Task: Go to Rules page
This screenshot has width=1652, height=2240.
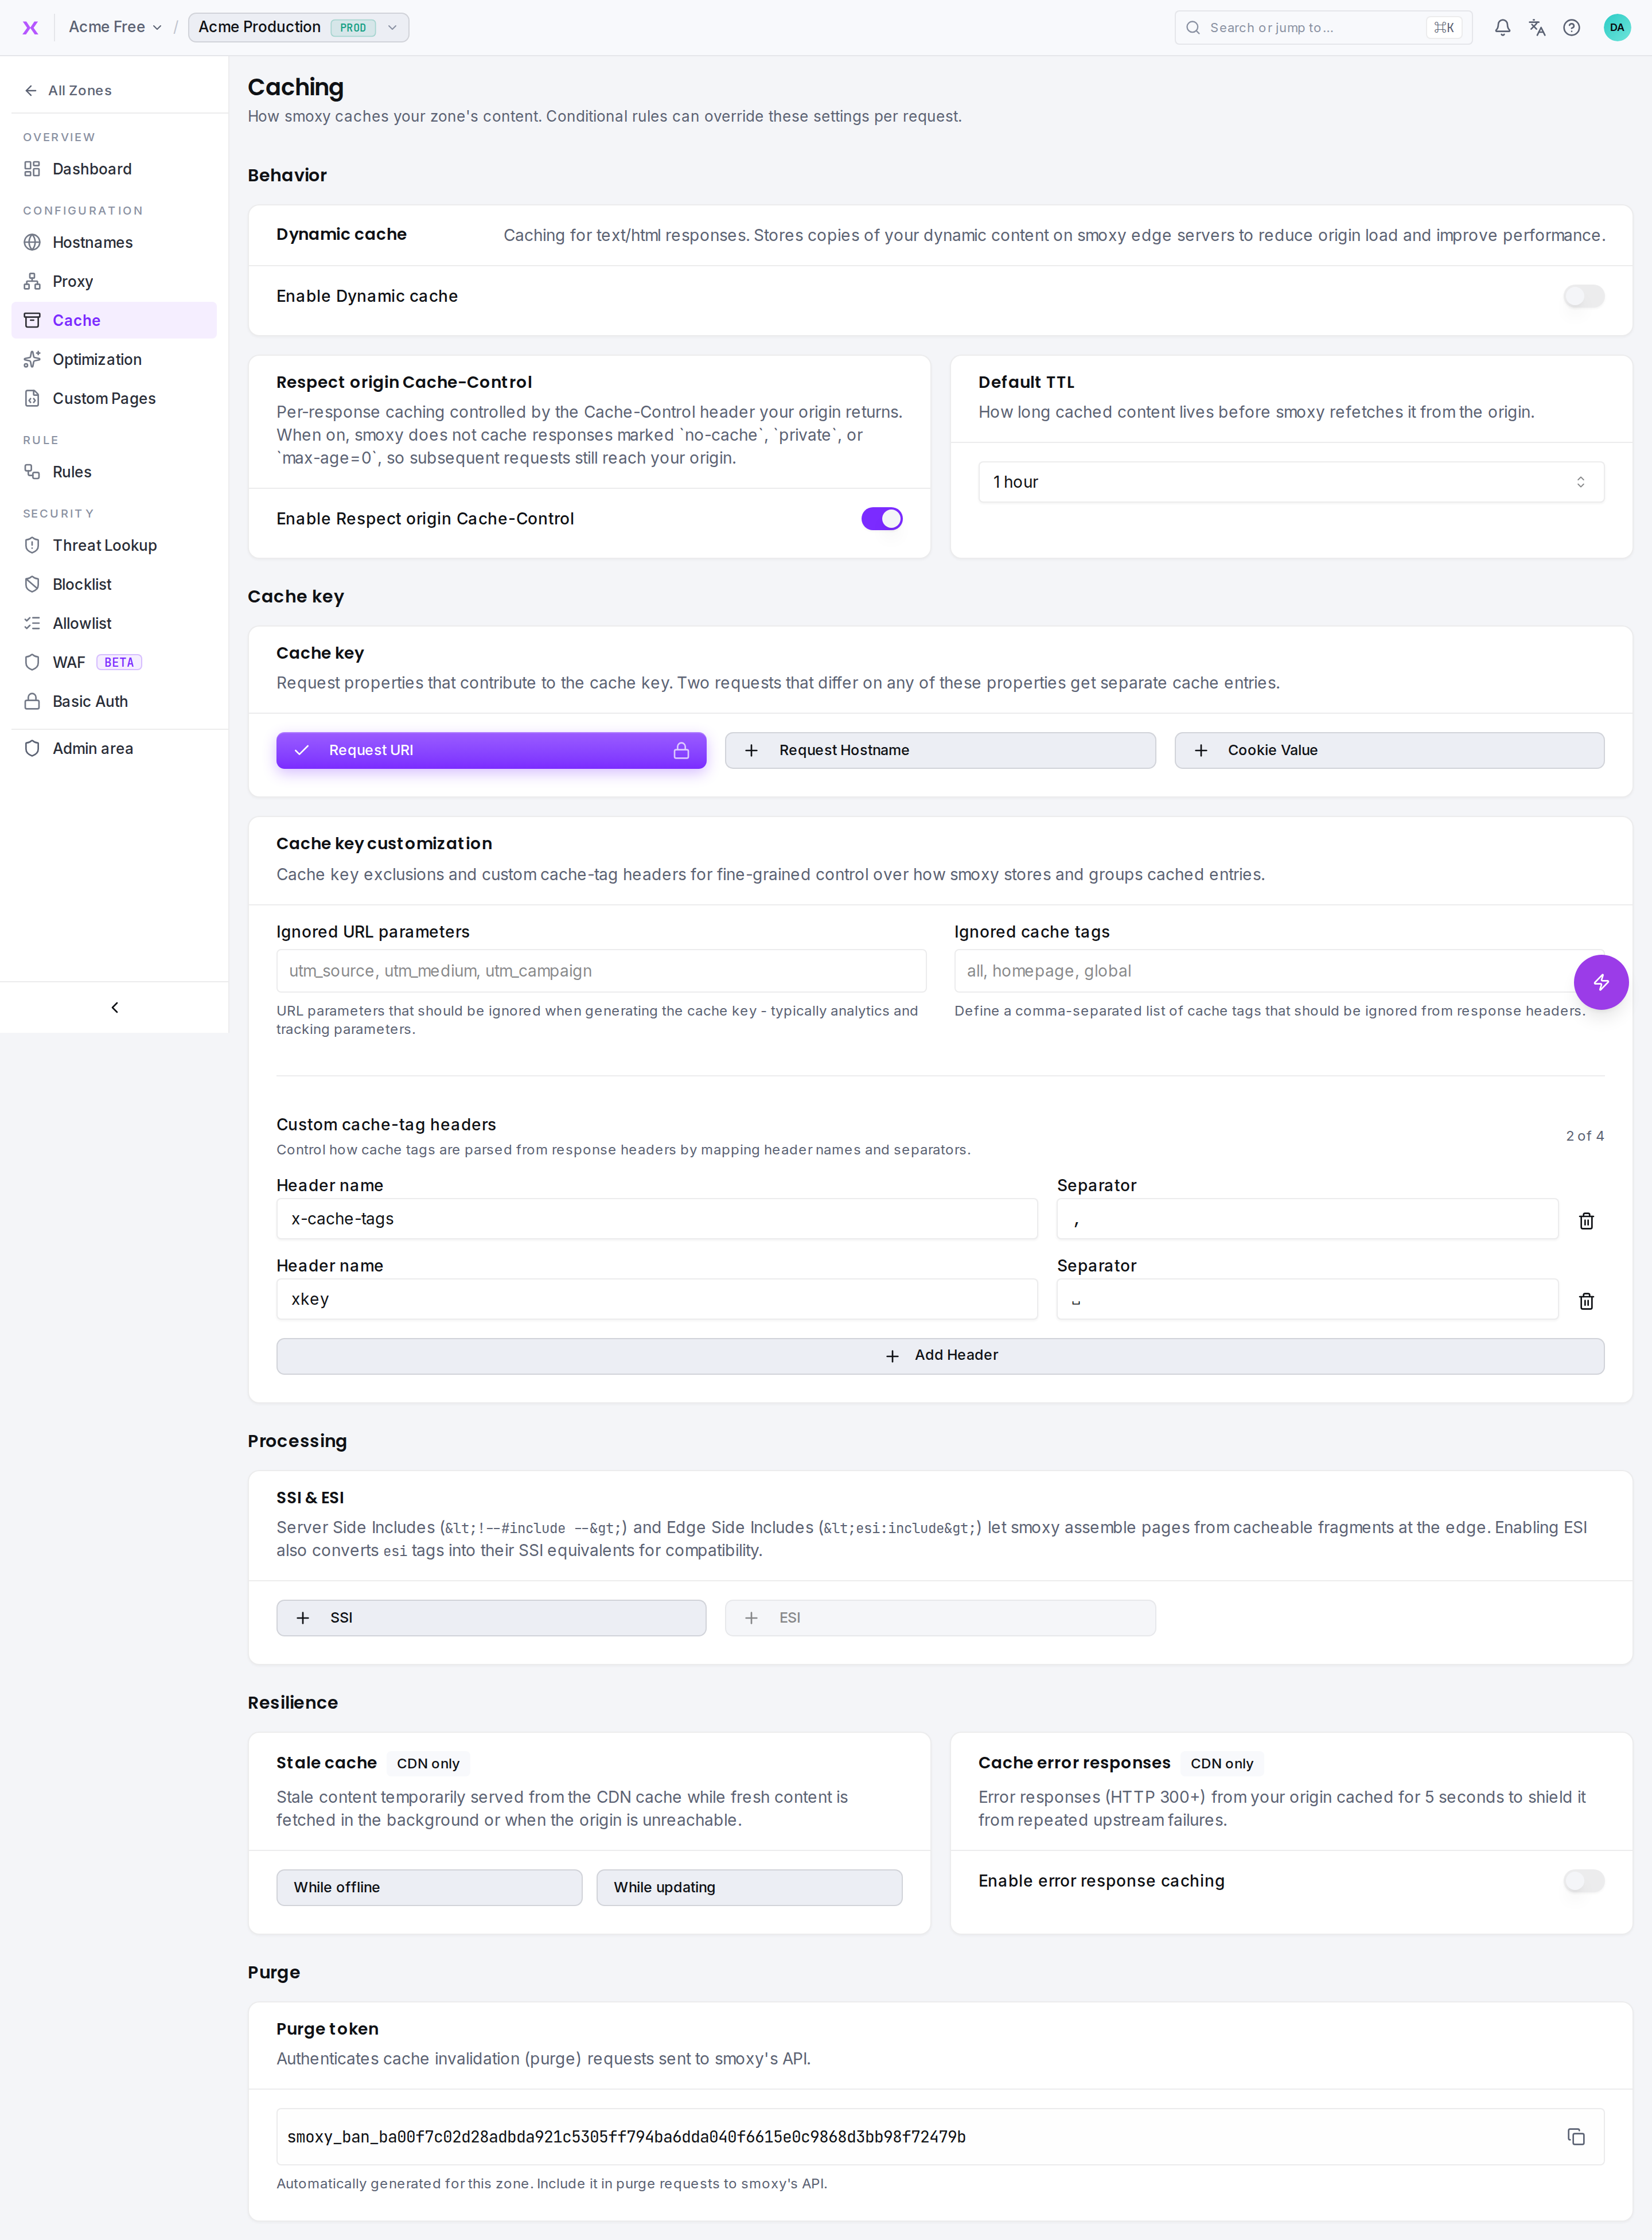Action: [114, 472]
